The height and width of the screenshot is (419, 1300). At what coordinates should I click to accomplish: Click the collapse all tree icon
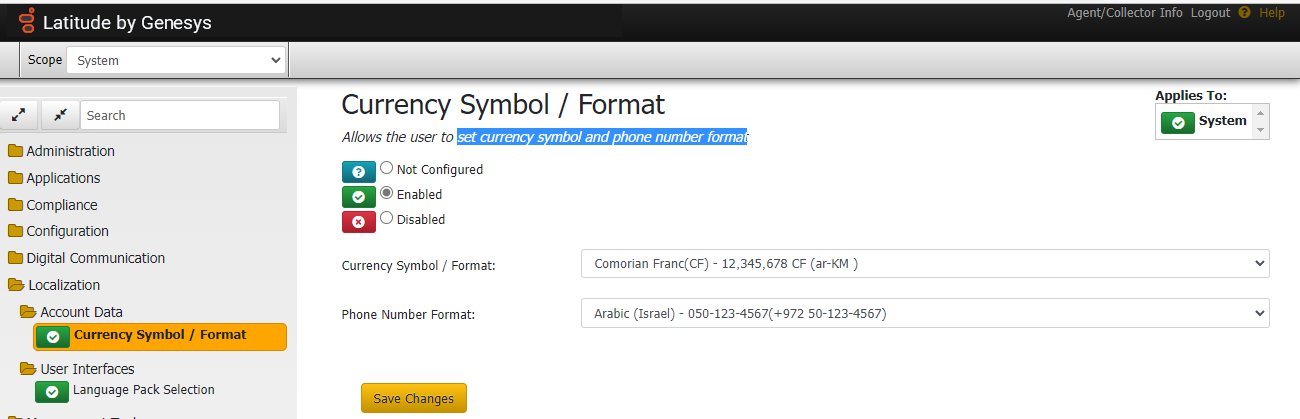(59, 115)
